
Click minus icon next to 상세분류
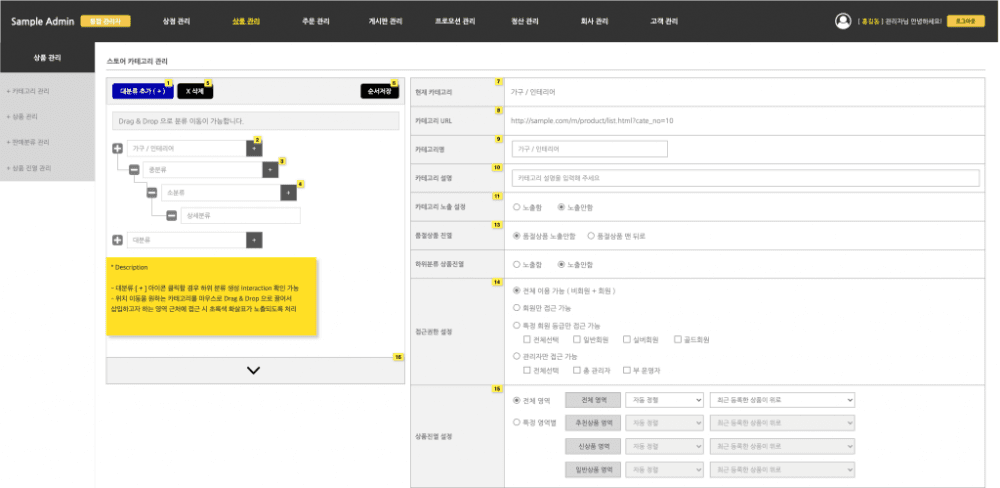click(x=172, y=215)
